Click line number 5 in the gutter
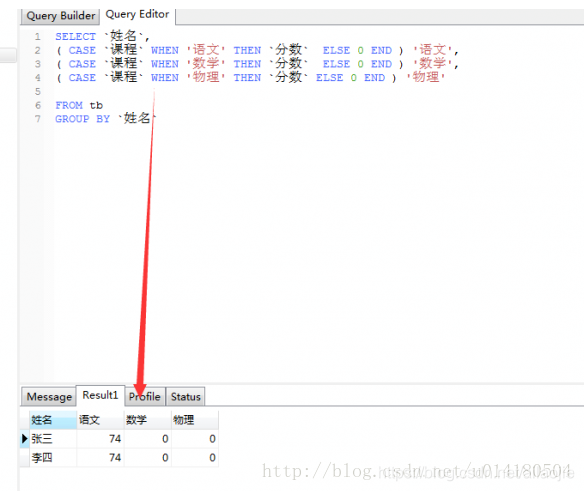584x491 pixels. (x=37, y=92)
